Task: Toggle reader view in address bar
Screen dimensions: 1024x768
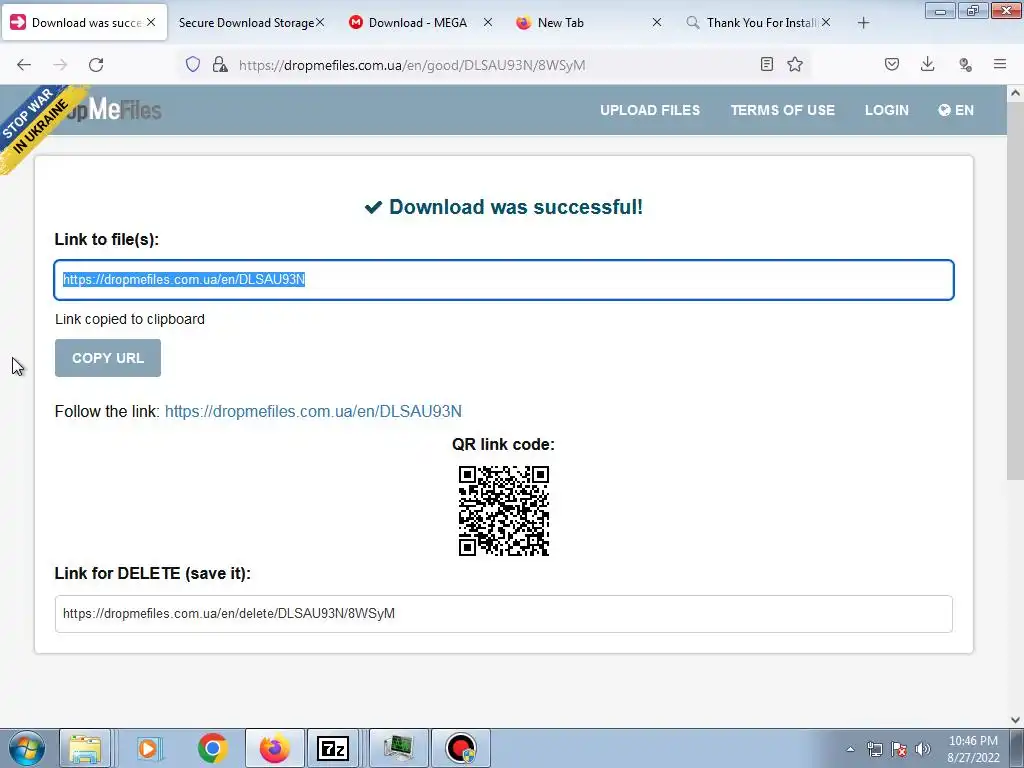Action: (767, 64)
